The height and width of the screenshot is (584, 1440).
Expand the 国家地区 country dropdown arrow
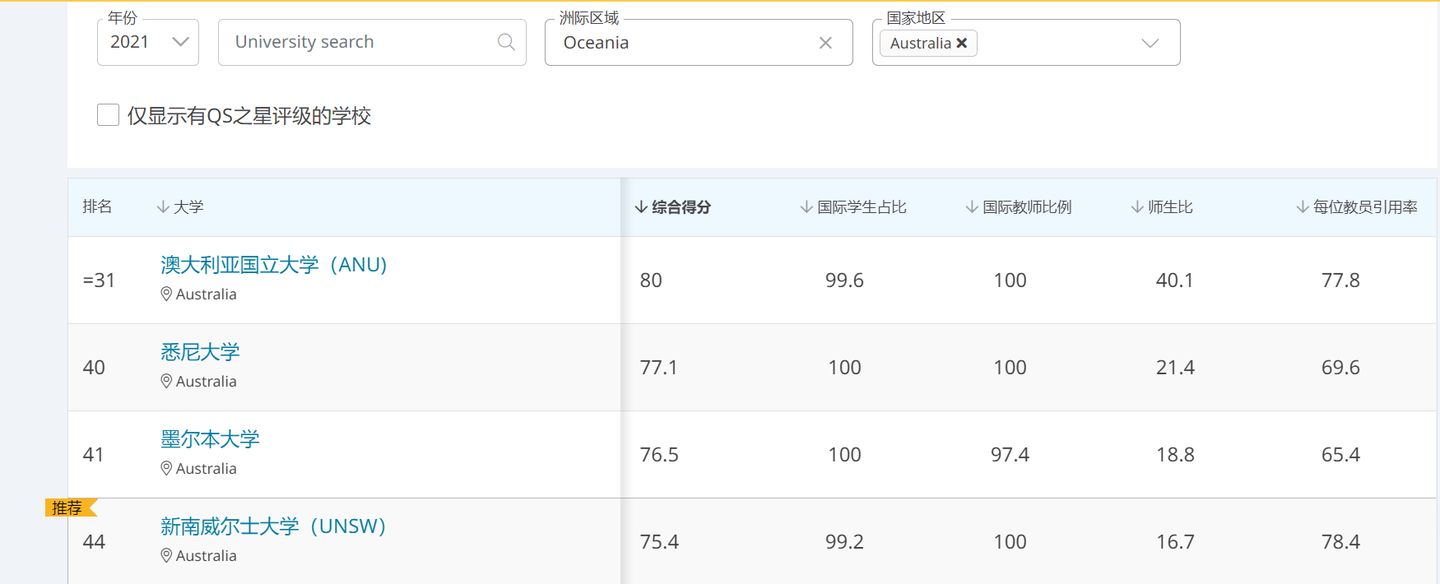(1150, 43)
